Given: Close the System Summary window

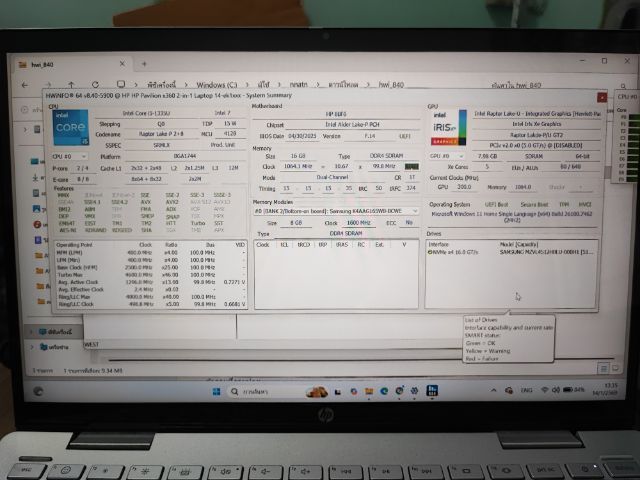Looking at the screenshot, I should click(601, 96).
